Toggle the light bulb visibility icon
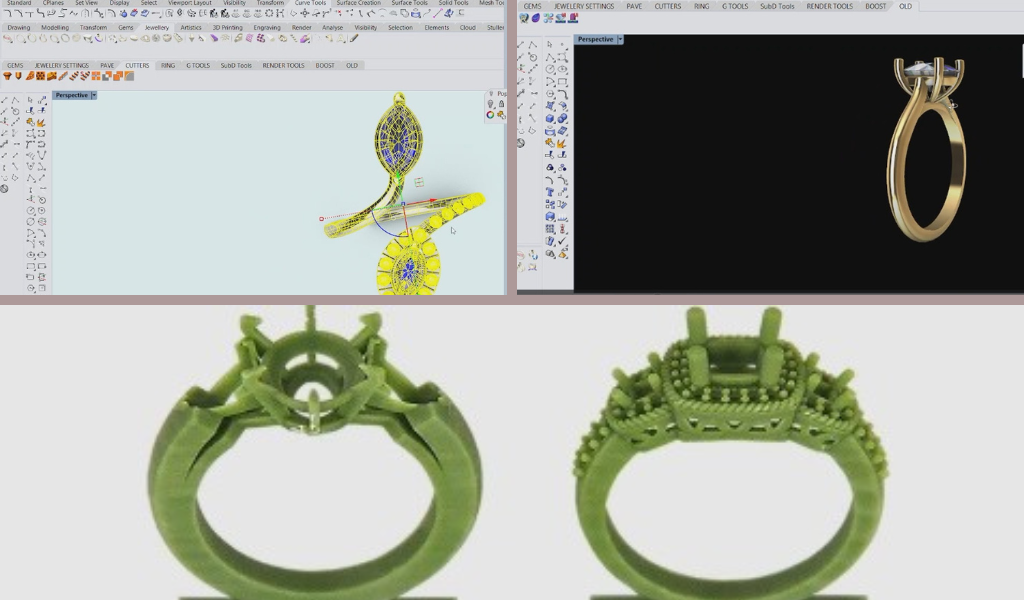Viewport: 1024px width, 600px height. [x=490, y=104]
